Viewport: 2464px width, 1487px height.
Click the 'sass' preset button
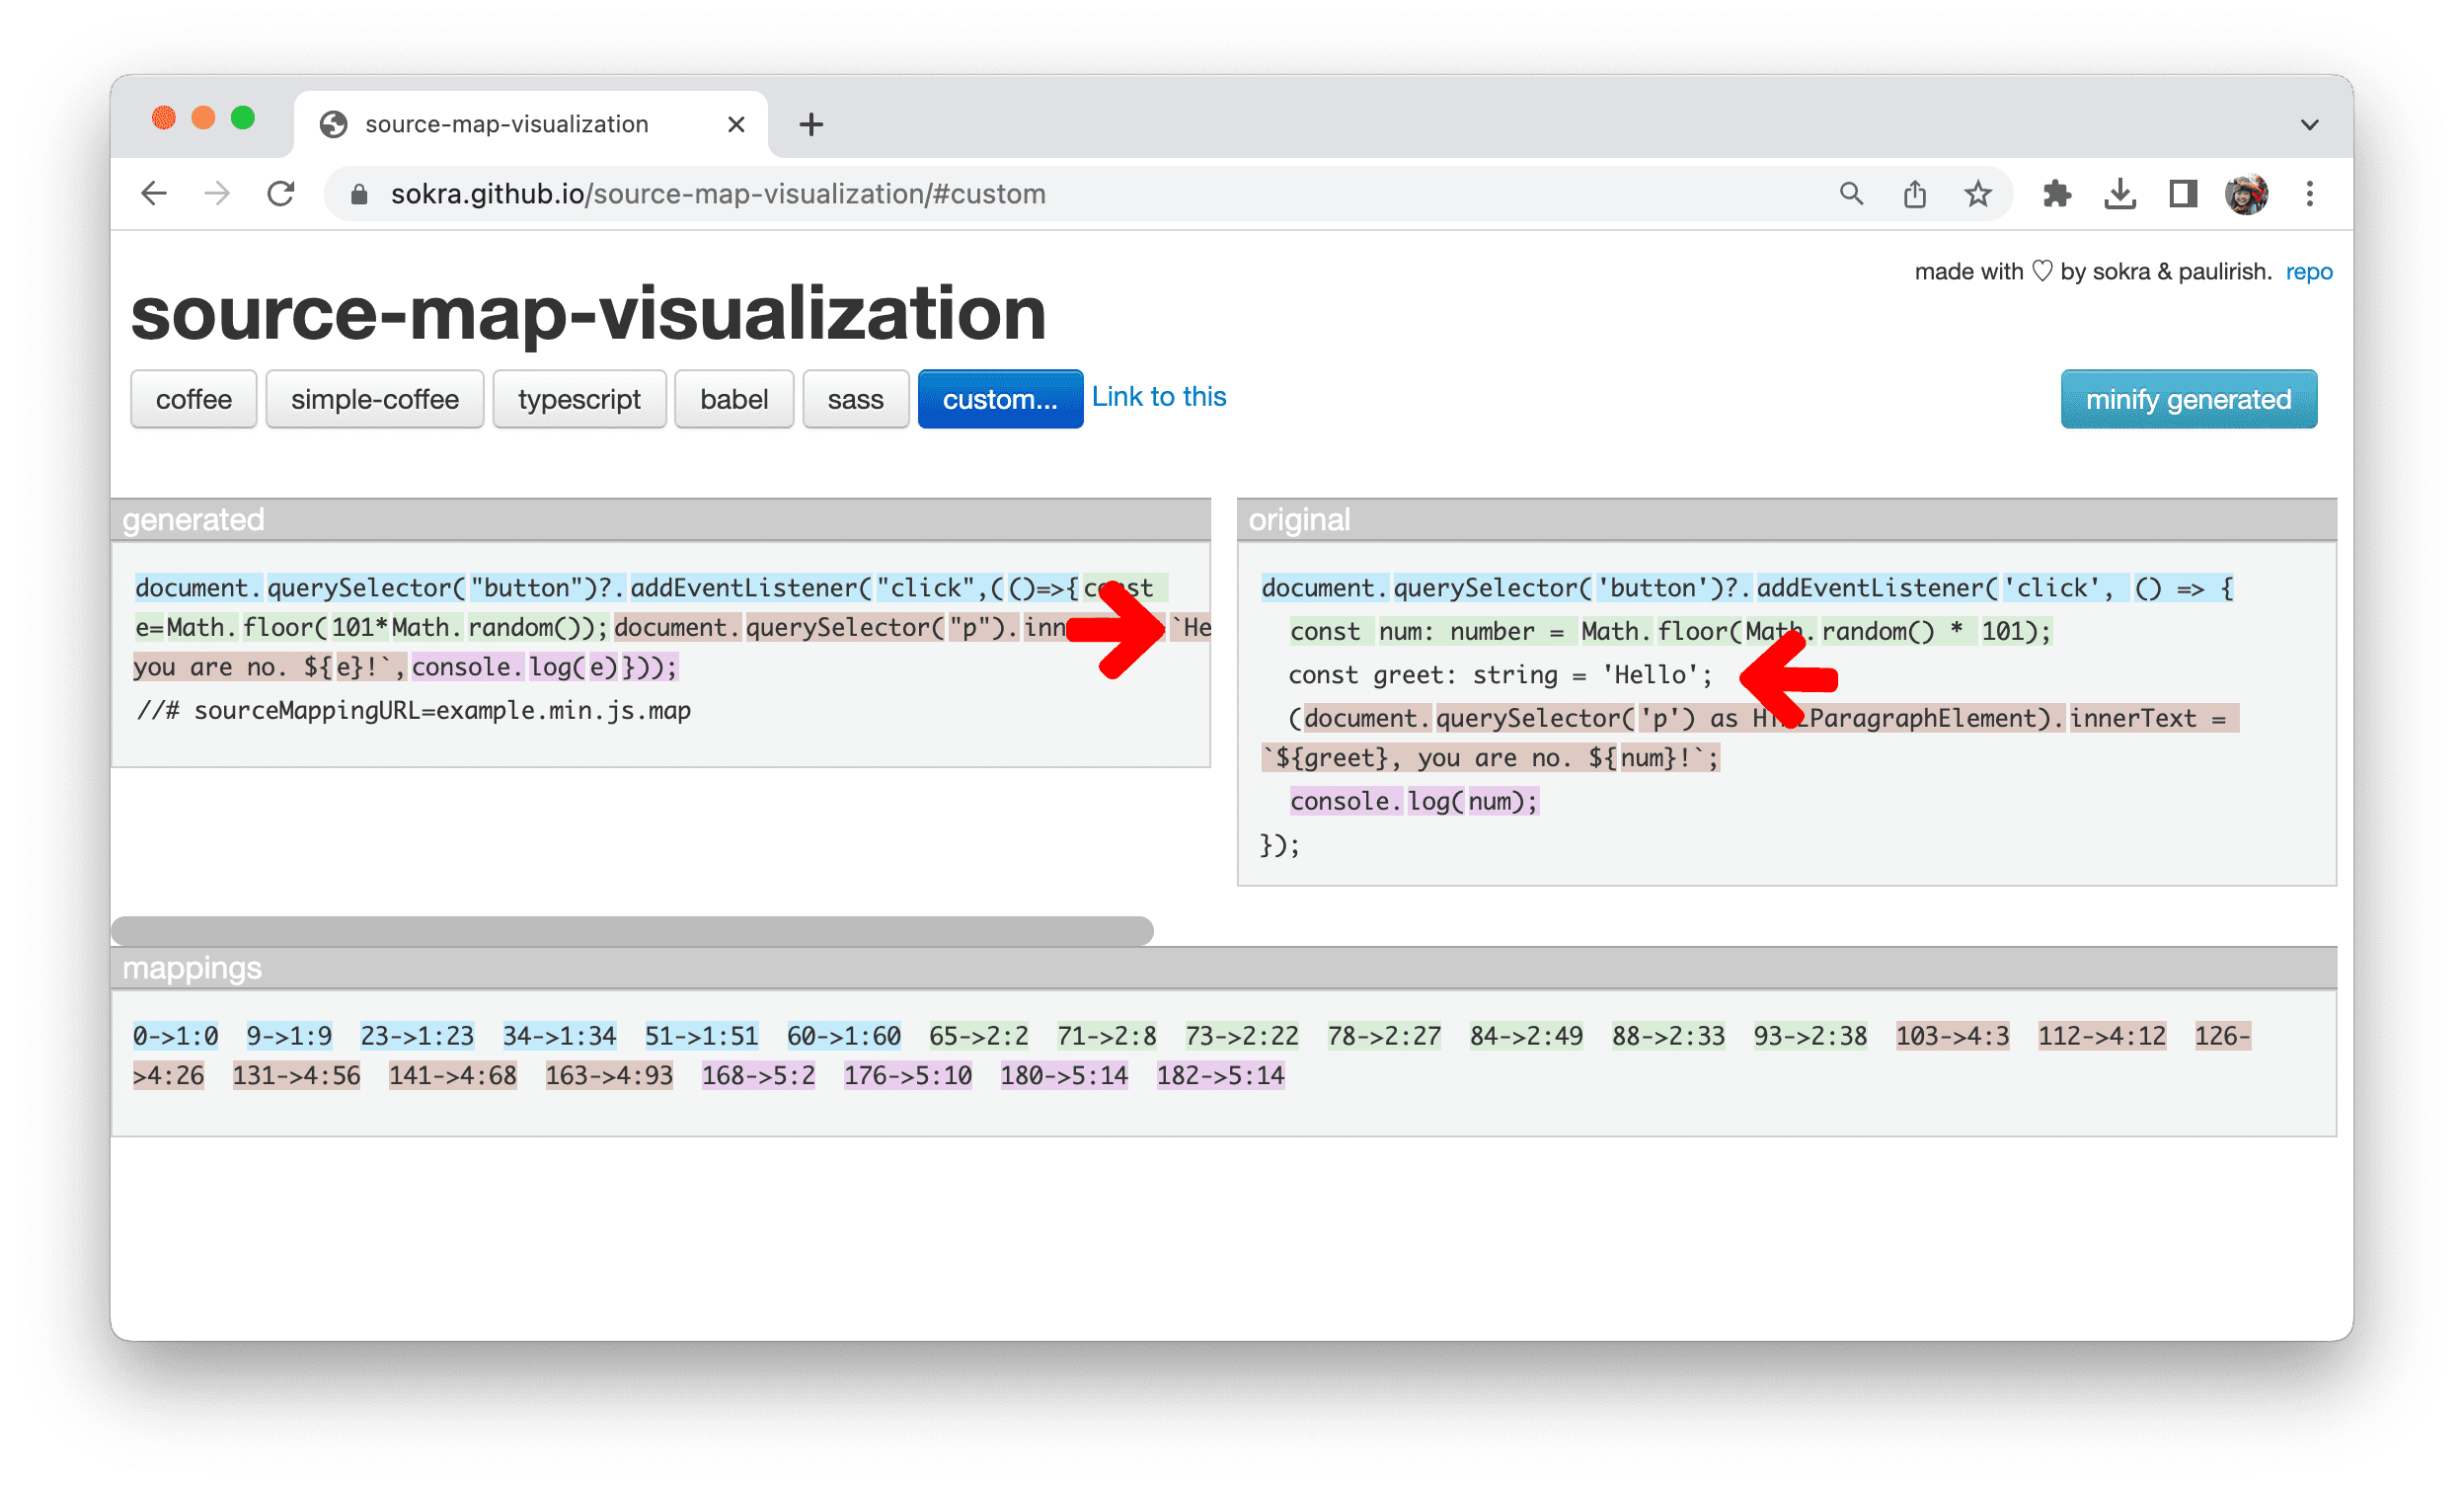854,400
